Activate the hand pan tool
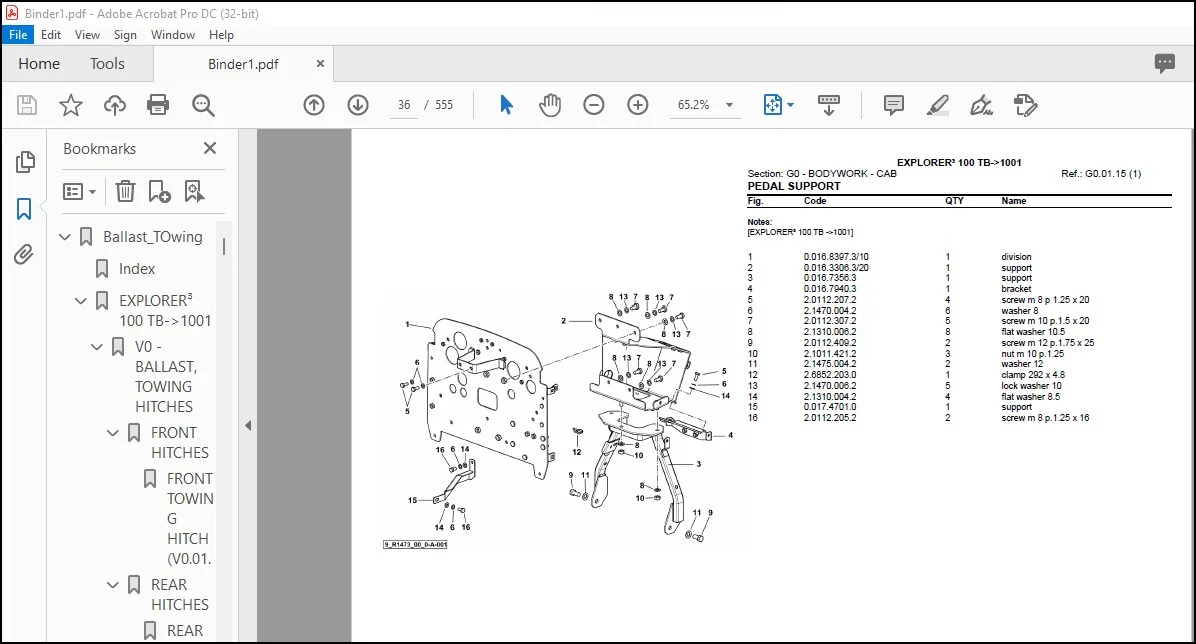Viewport: 1196px width, 644px height. (550, 105)
